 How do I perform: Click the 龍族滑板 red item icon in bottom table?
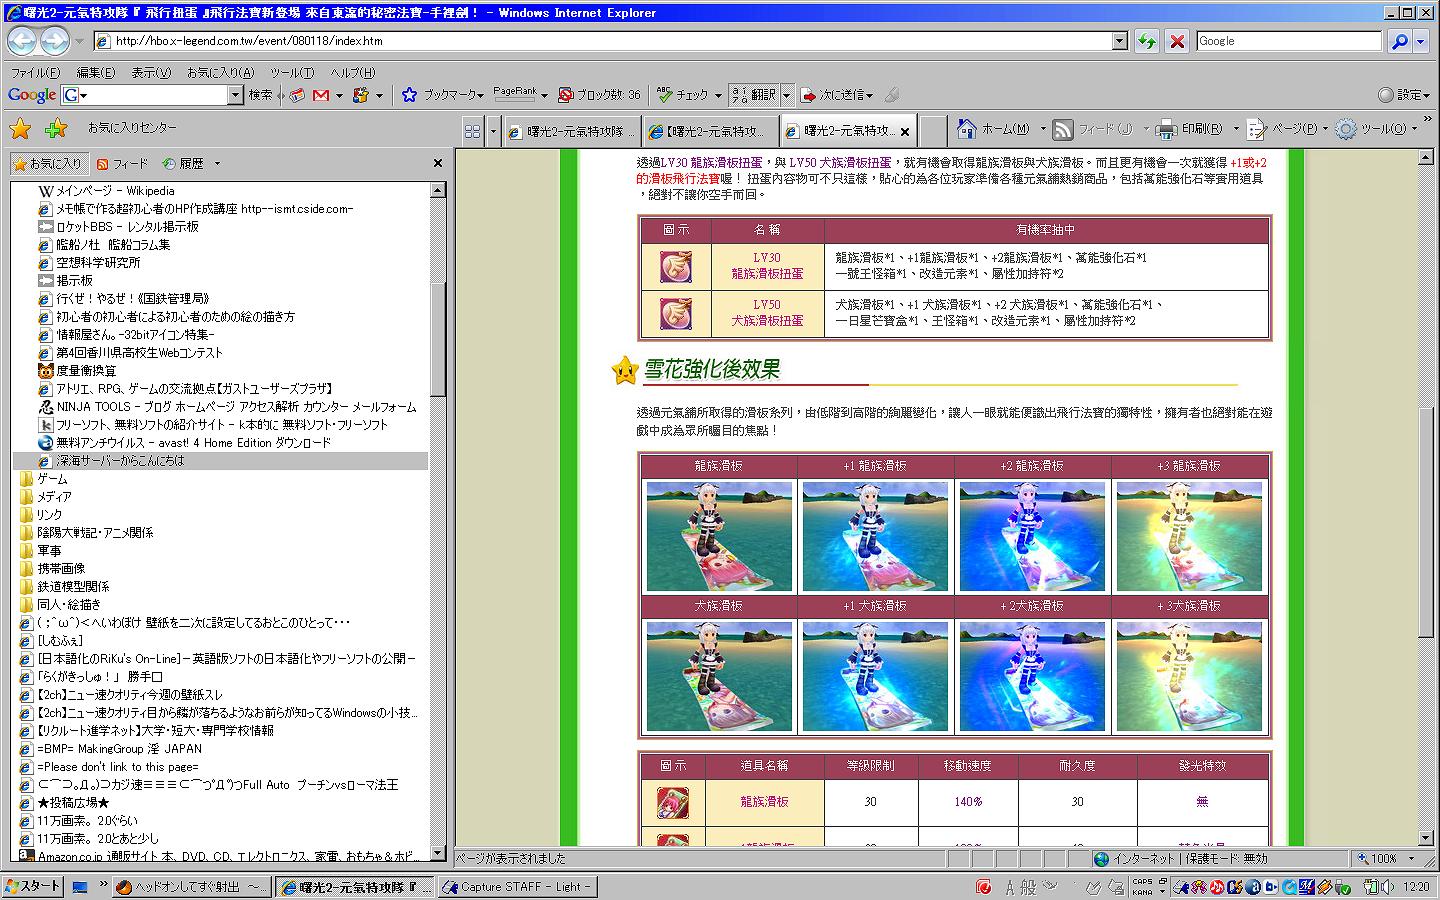point(673,802)
